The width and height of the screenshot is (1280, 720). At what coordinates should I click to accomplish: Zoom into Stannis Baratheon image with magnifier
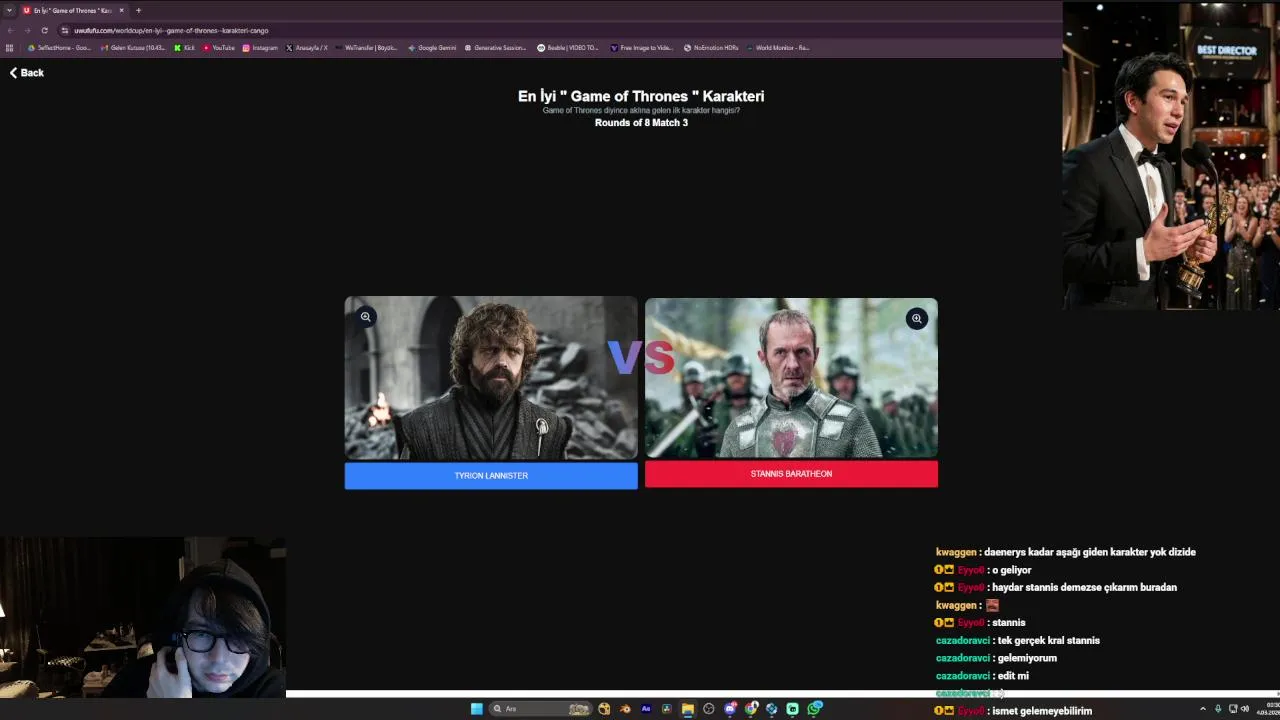916,319
